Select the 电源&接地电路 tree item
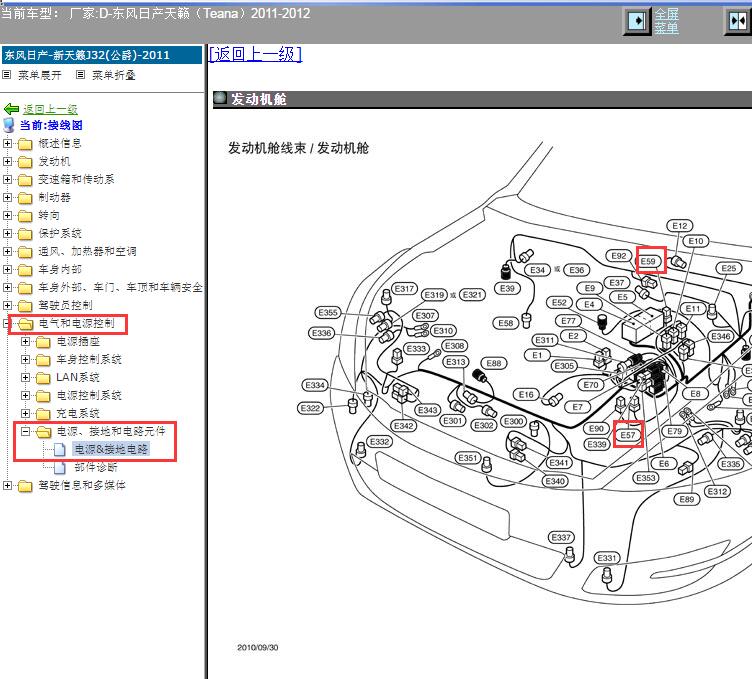Screen dimensions: 752x679 click(111, 449)
